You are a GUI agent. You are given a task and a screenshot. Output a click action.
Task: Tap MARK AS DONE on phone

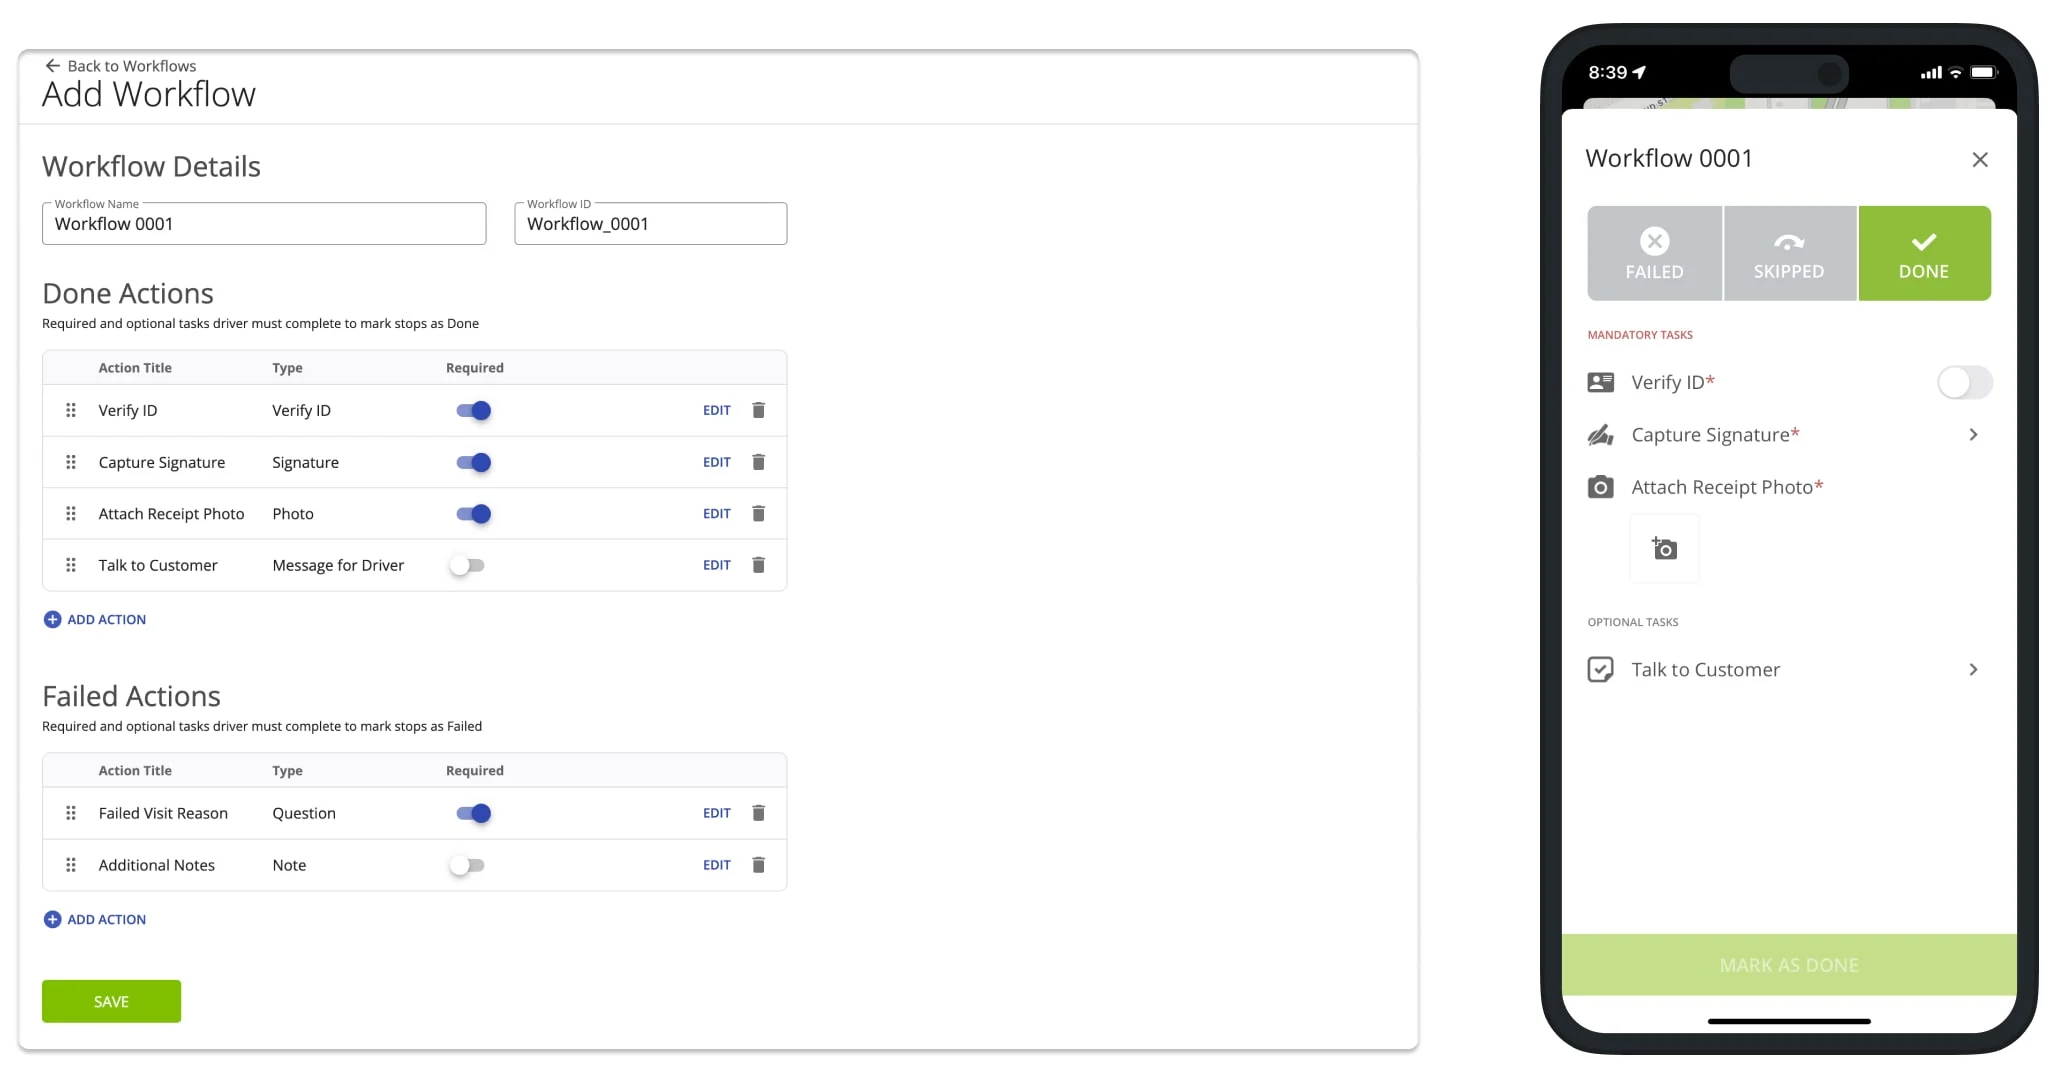point(1788,965)
